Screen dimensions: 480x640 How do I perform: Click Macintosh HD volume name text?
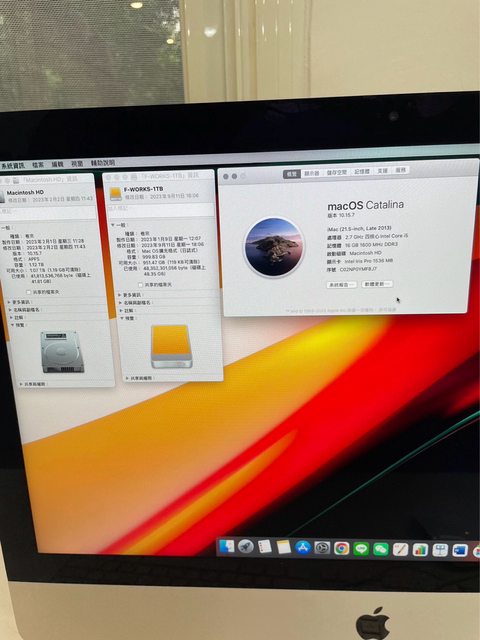(x=25, y=192)
